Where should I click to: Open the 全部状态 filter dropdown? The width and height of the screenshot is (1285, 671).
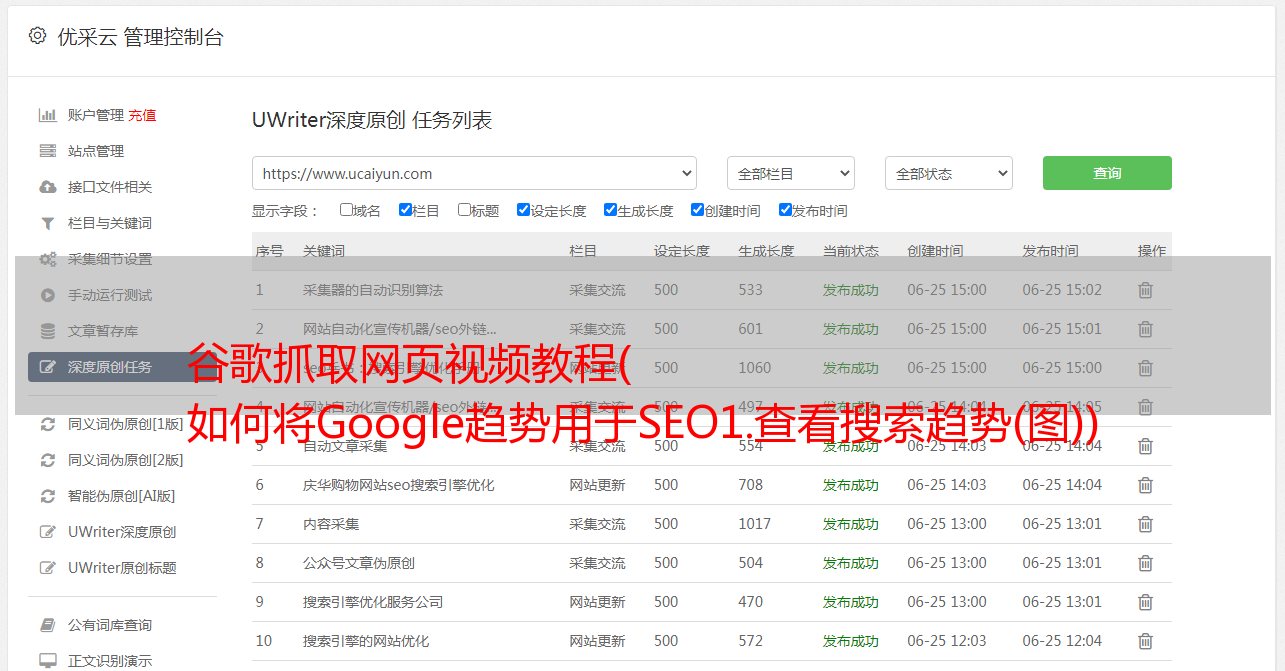pos(948,173)
